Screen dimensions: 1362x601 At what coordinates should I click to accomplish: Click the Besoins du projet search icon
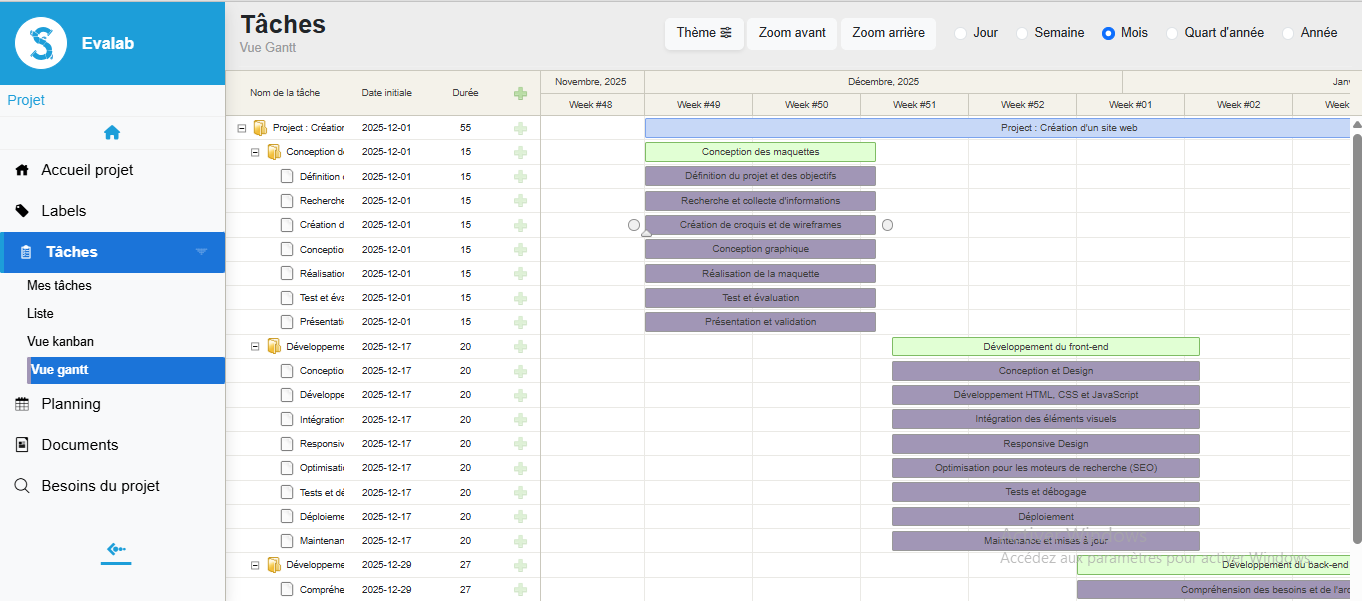(x=22, y=486)
